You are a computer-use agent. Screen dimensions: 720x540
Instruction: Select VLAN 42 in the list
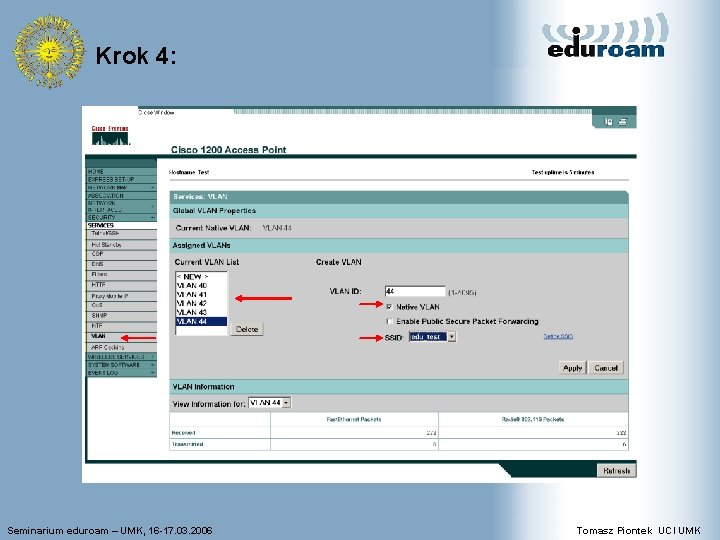[x=201, y=303]
